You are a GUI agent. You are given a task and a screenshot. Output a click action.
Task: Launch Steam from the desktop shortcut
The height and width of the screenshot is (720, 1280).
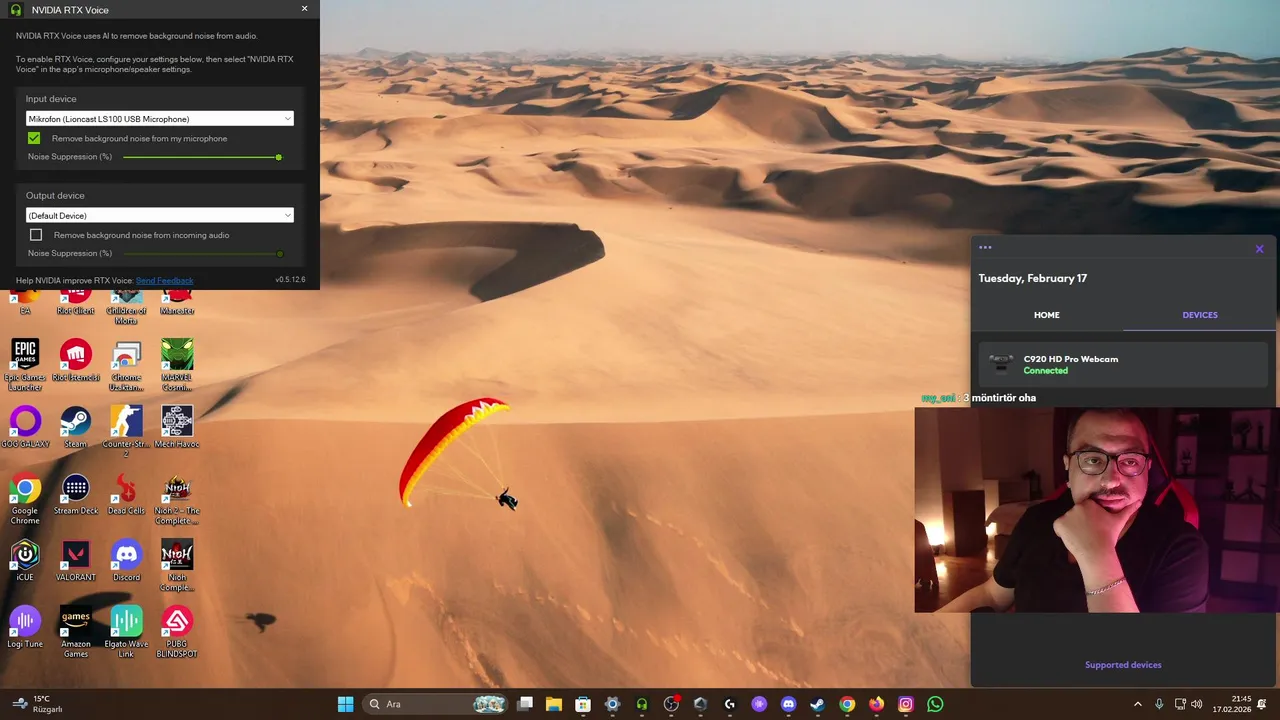[x=76, y=427]
